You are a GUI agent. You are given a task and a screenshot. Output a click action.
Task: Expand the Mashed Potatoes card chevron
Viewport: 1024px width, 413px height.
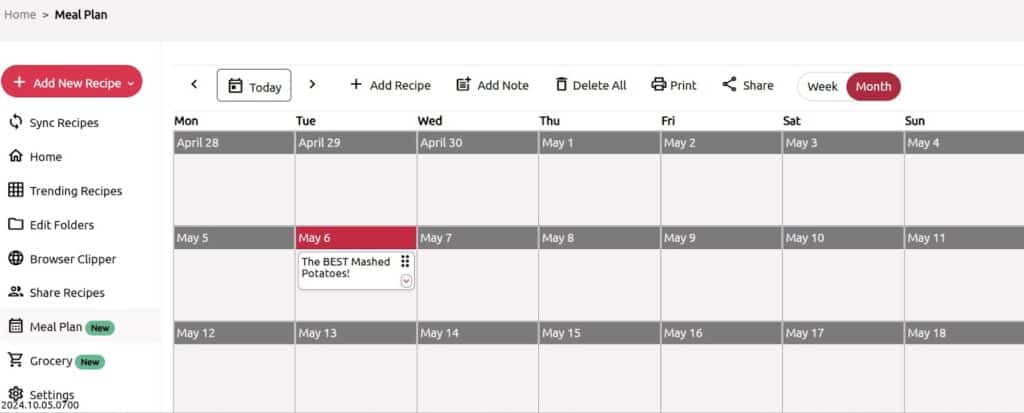pyautogui.click(x=406, y=281)
